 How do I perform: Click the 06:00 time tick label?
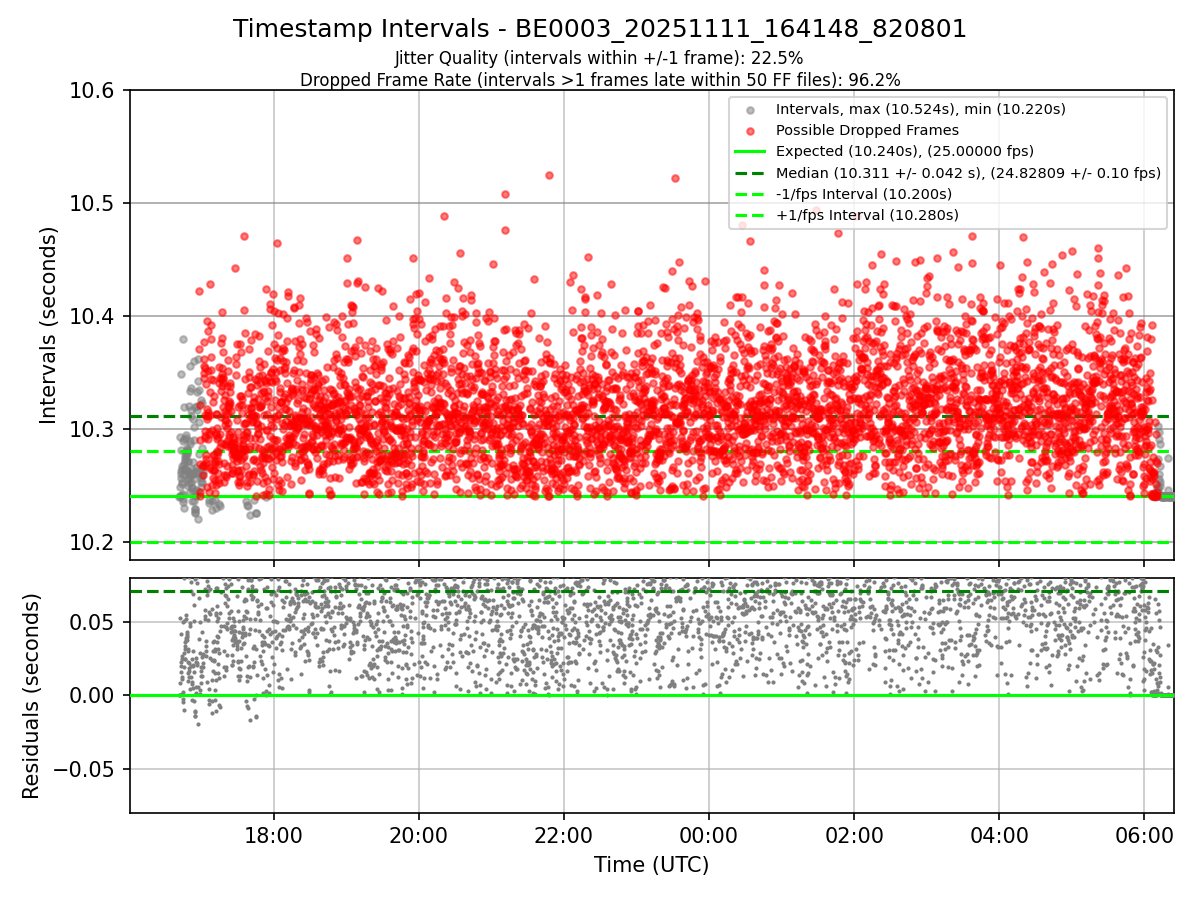(1144, 834)
